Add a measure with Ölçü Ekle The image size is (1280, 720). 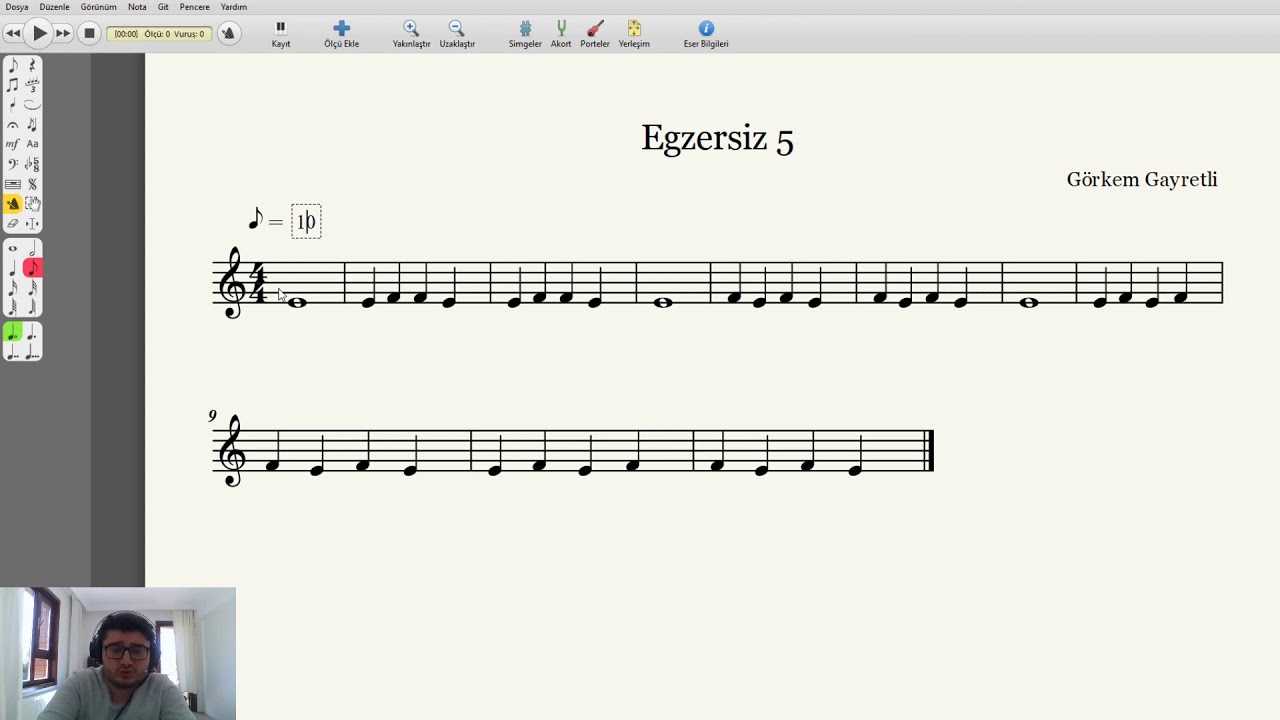[341, 34]
